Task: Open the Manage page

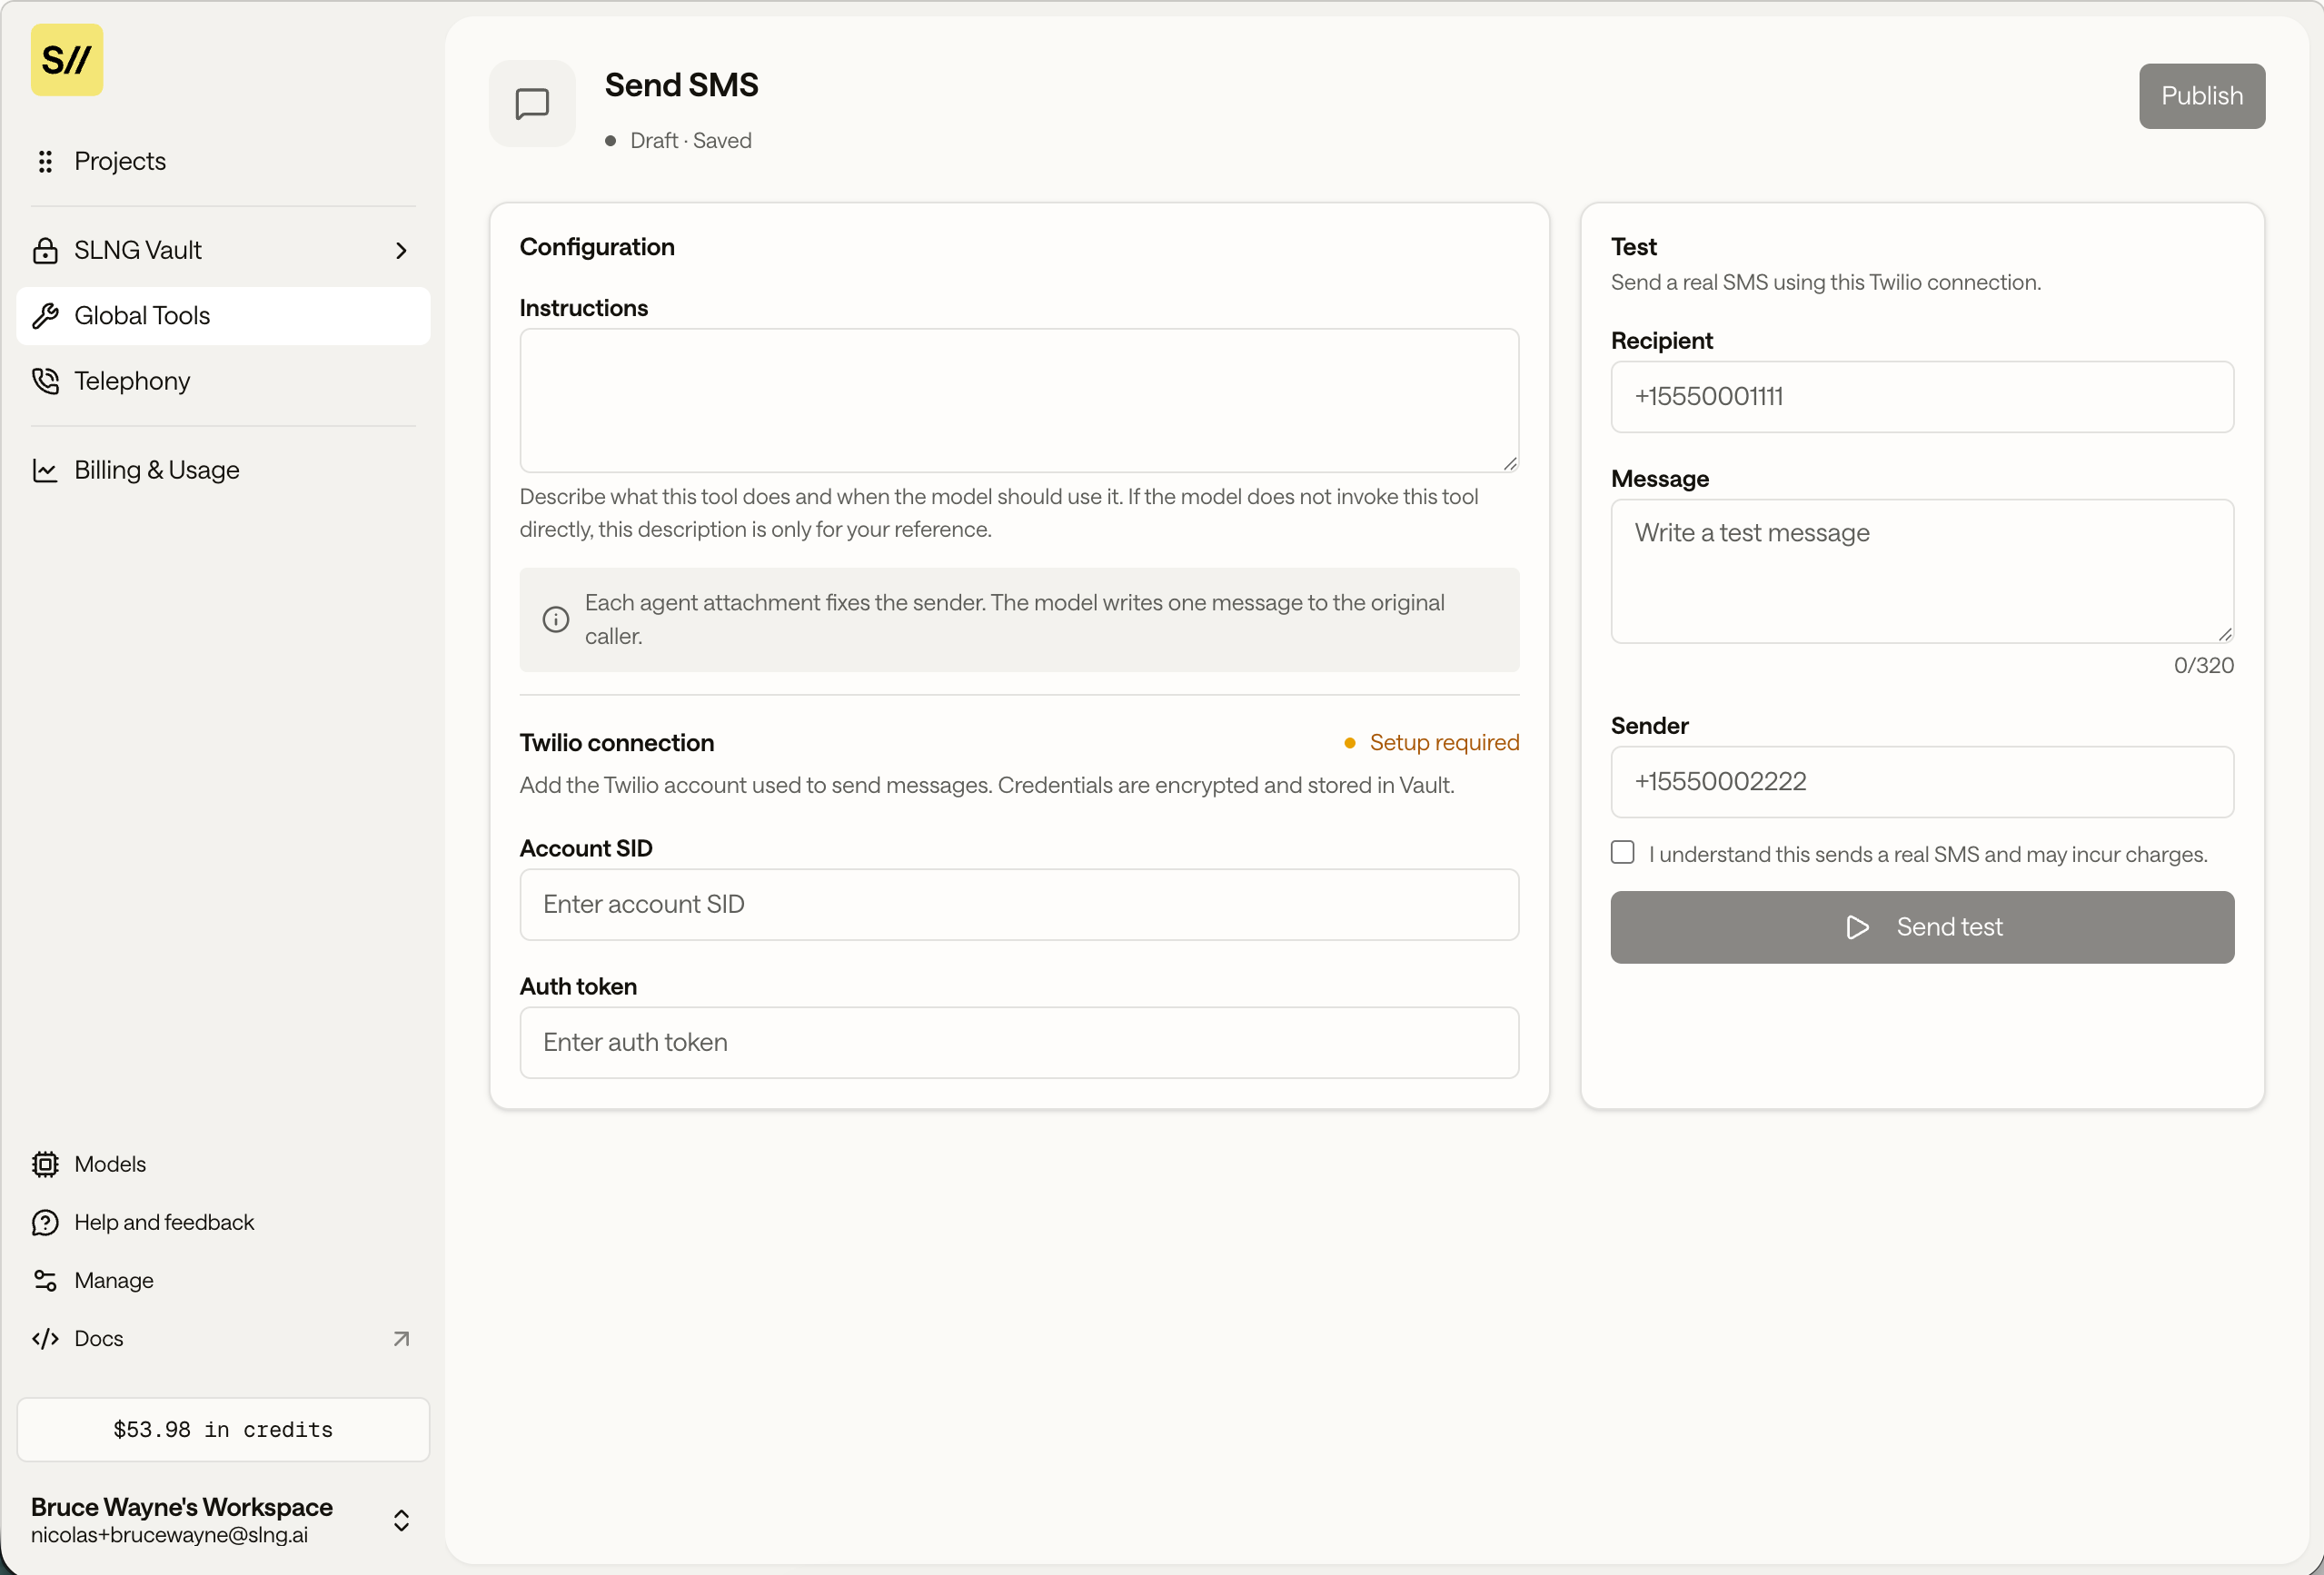Action: coord(223,1280)
